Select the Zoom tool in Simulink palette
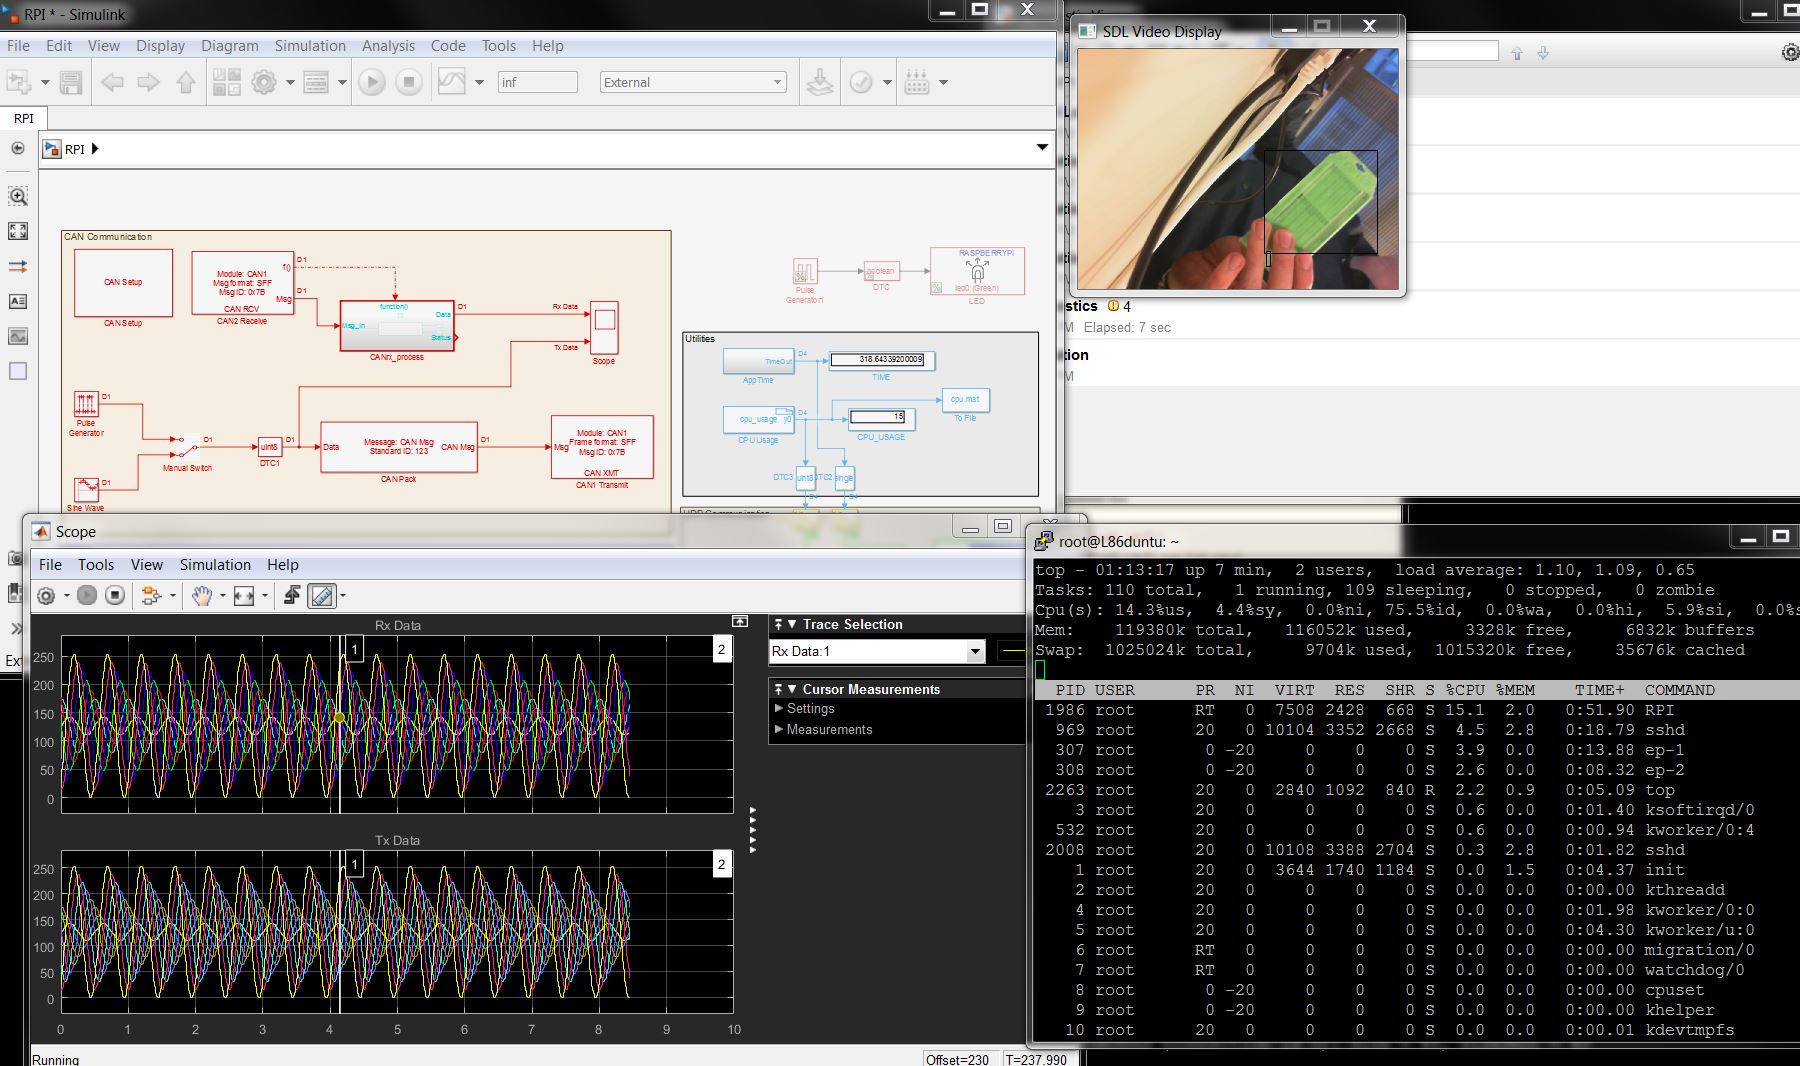 pyautogui.click(x=18, y=196)
